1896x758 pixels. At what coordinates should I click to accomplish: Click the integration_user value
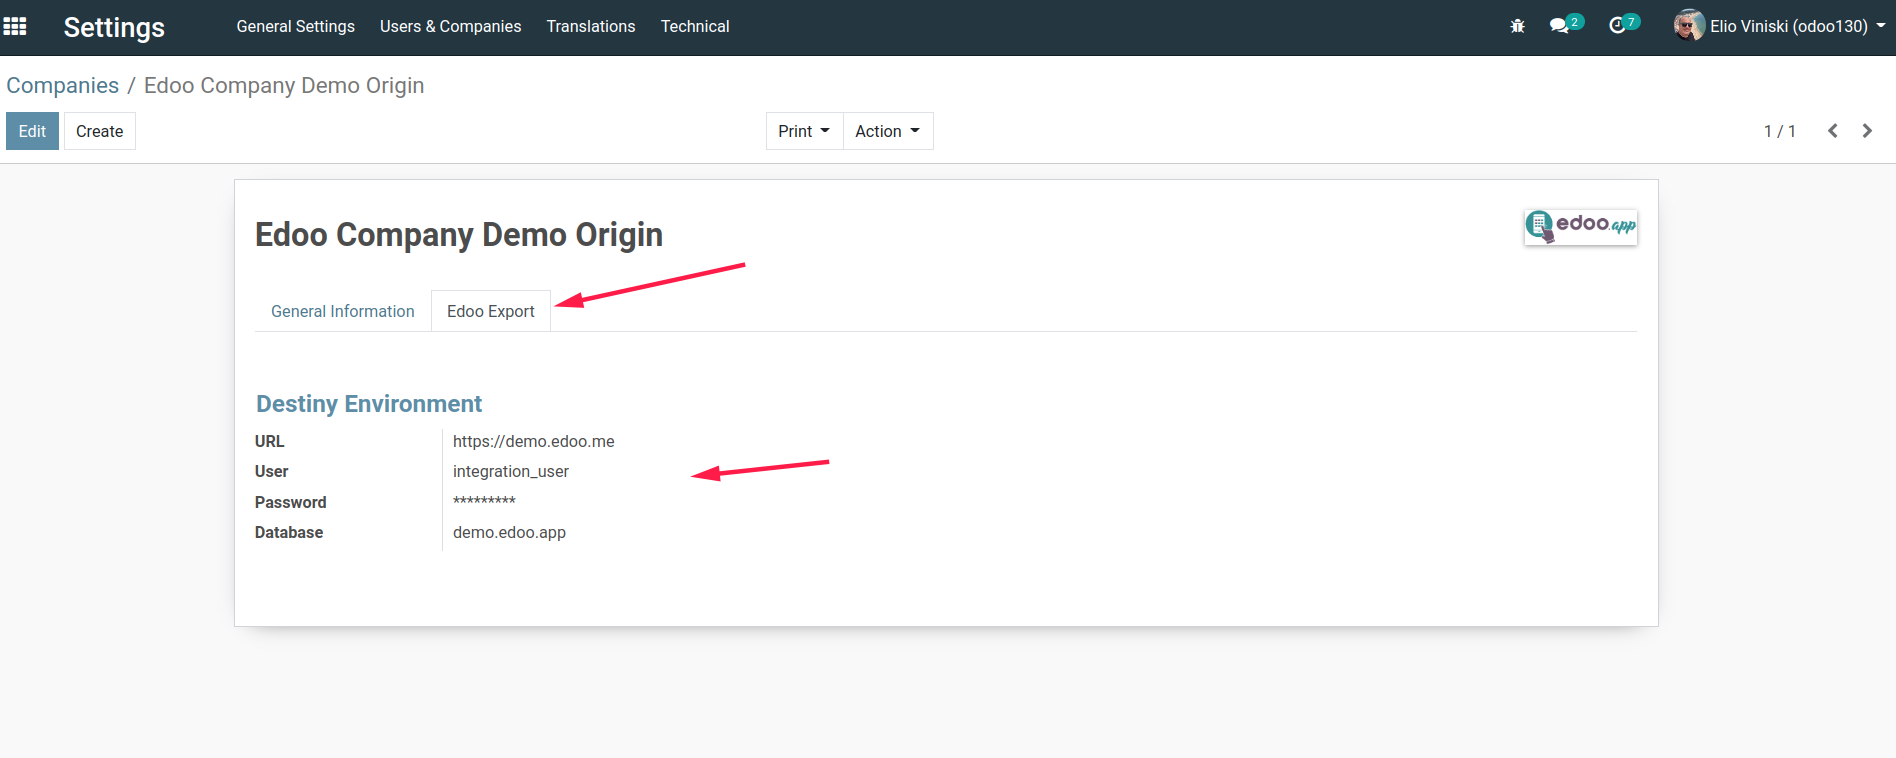click(x=511, y=471)
